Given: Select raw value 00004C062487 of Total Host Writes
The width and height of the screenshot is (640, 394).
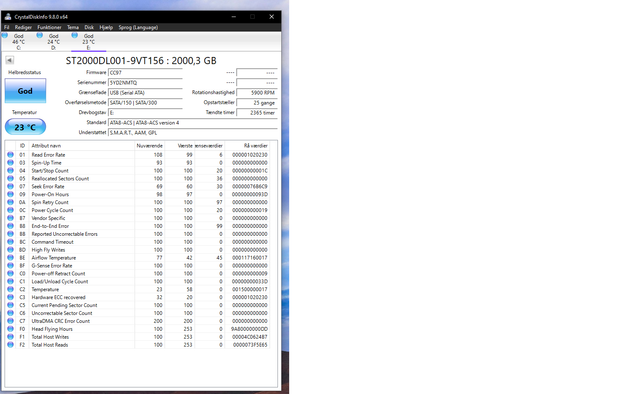Looking at the screenshot, I should [249, 337].
